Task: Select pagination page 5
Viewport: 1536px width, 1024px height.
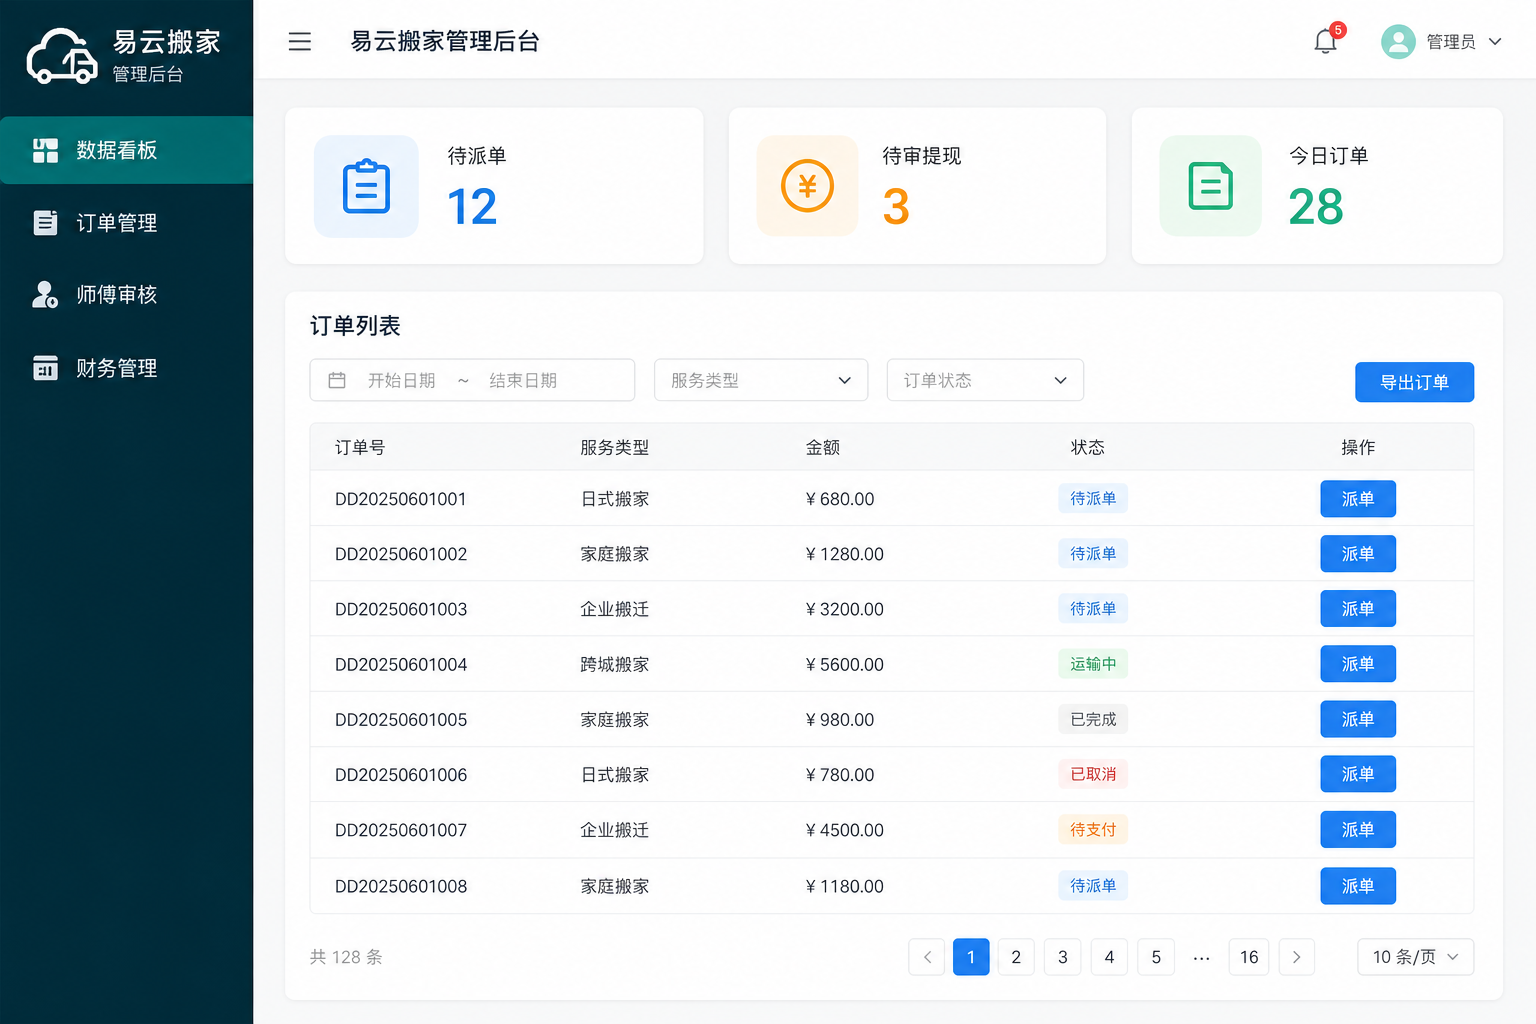Action: click(1156, 957)
